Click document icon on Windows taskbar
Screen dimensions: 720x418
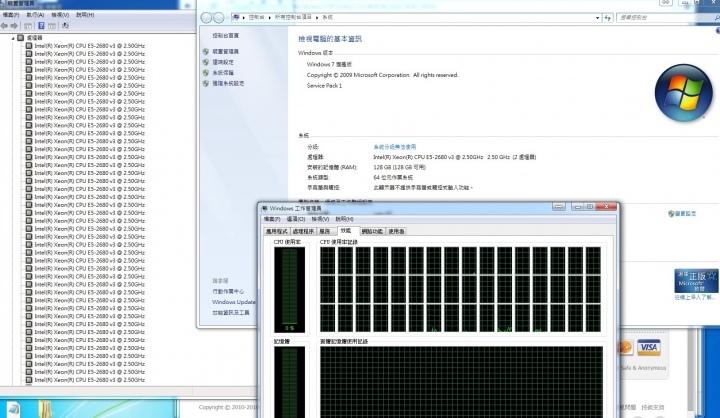(x=13, y=410)
